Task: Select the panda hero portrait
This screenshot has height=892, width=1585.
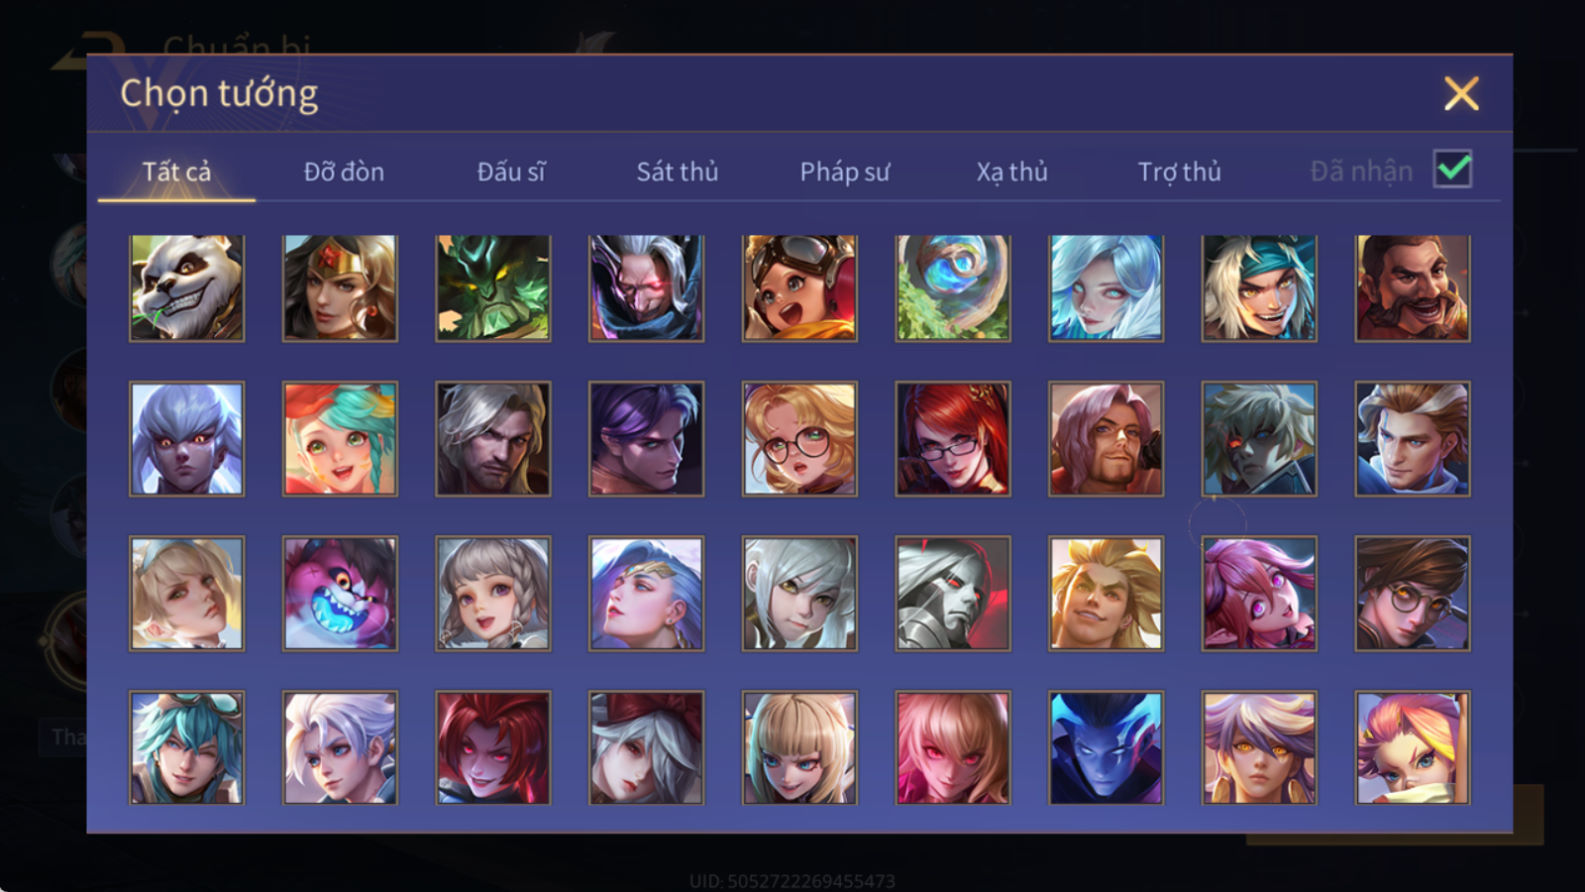Action: tap(187, 288)
